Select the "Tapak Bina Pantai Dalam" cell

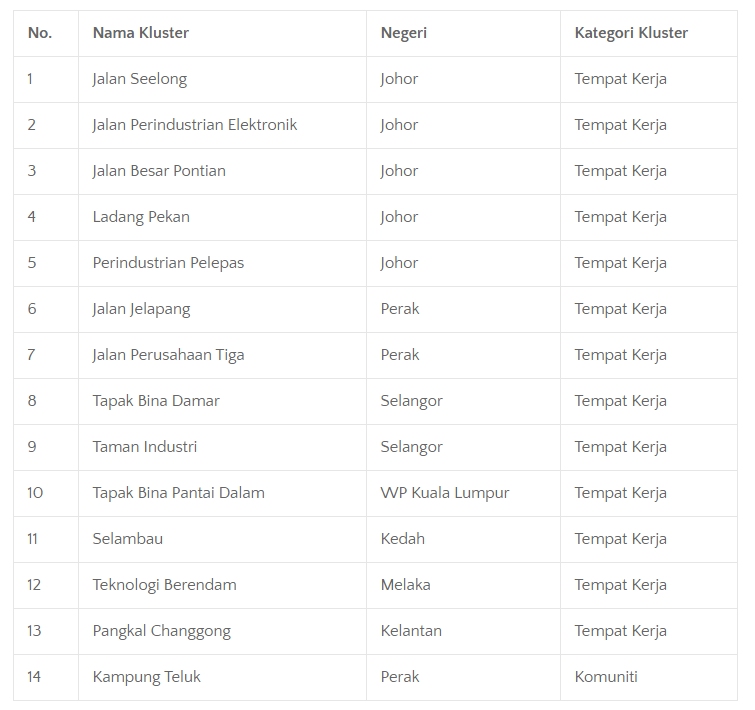coord(178,493)
